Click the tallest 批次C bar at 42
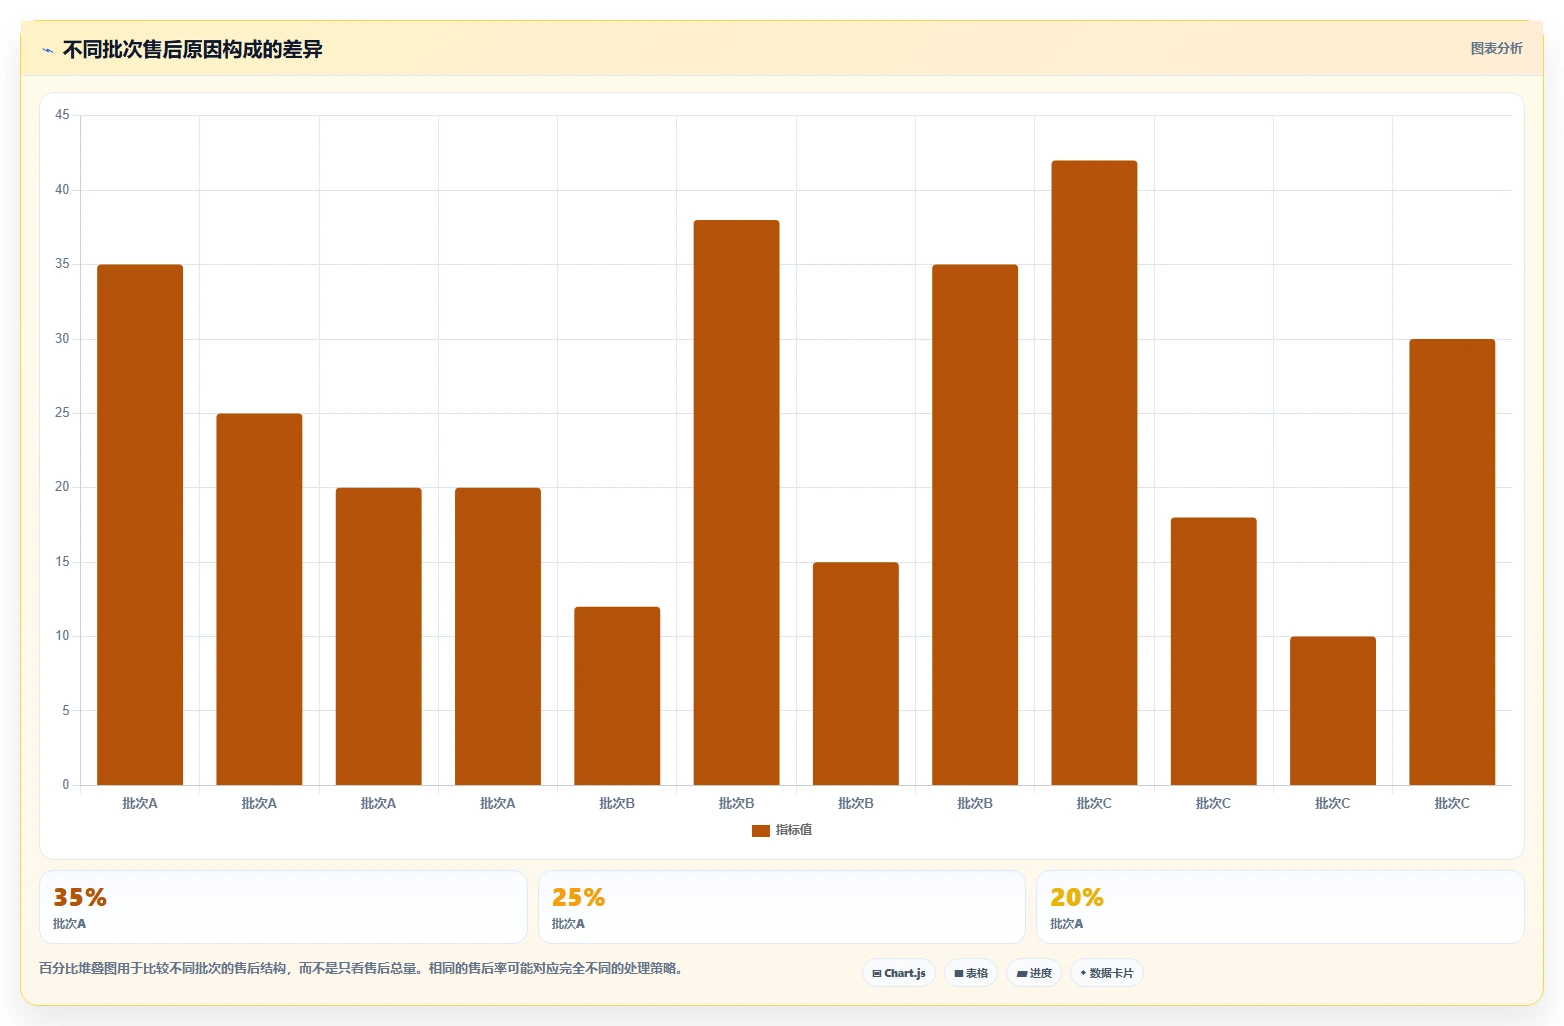Image resolution: width=1564 pixels, height=1026 pixels. [1094, 473]
